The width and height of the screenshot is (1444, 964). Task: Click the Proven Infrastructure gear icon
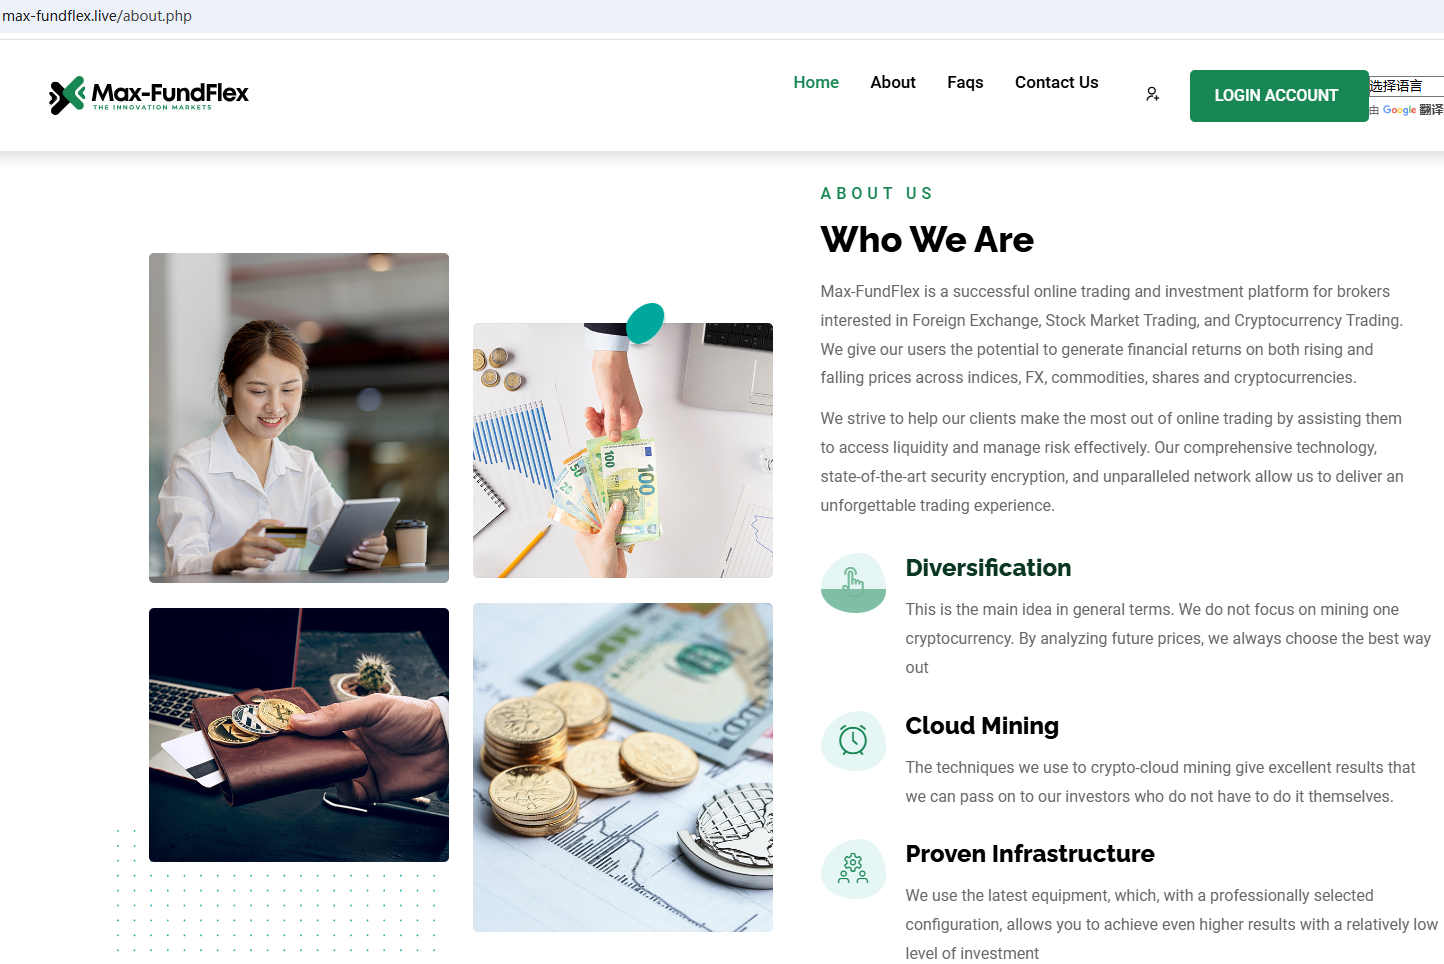pos(853,869)
